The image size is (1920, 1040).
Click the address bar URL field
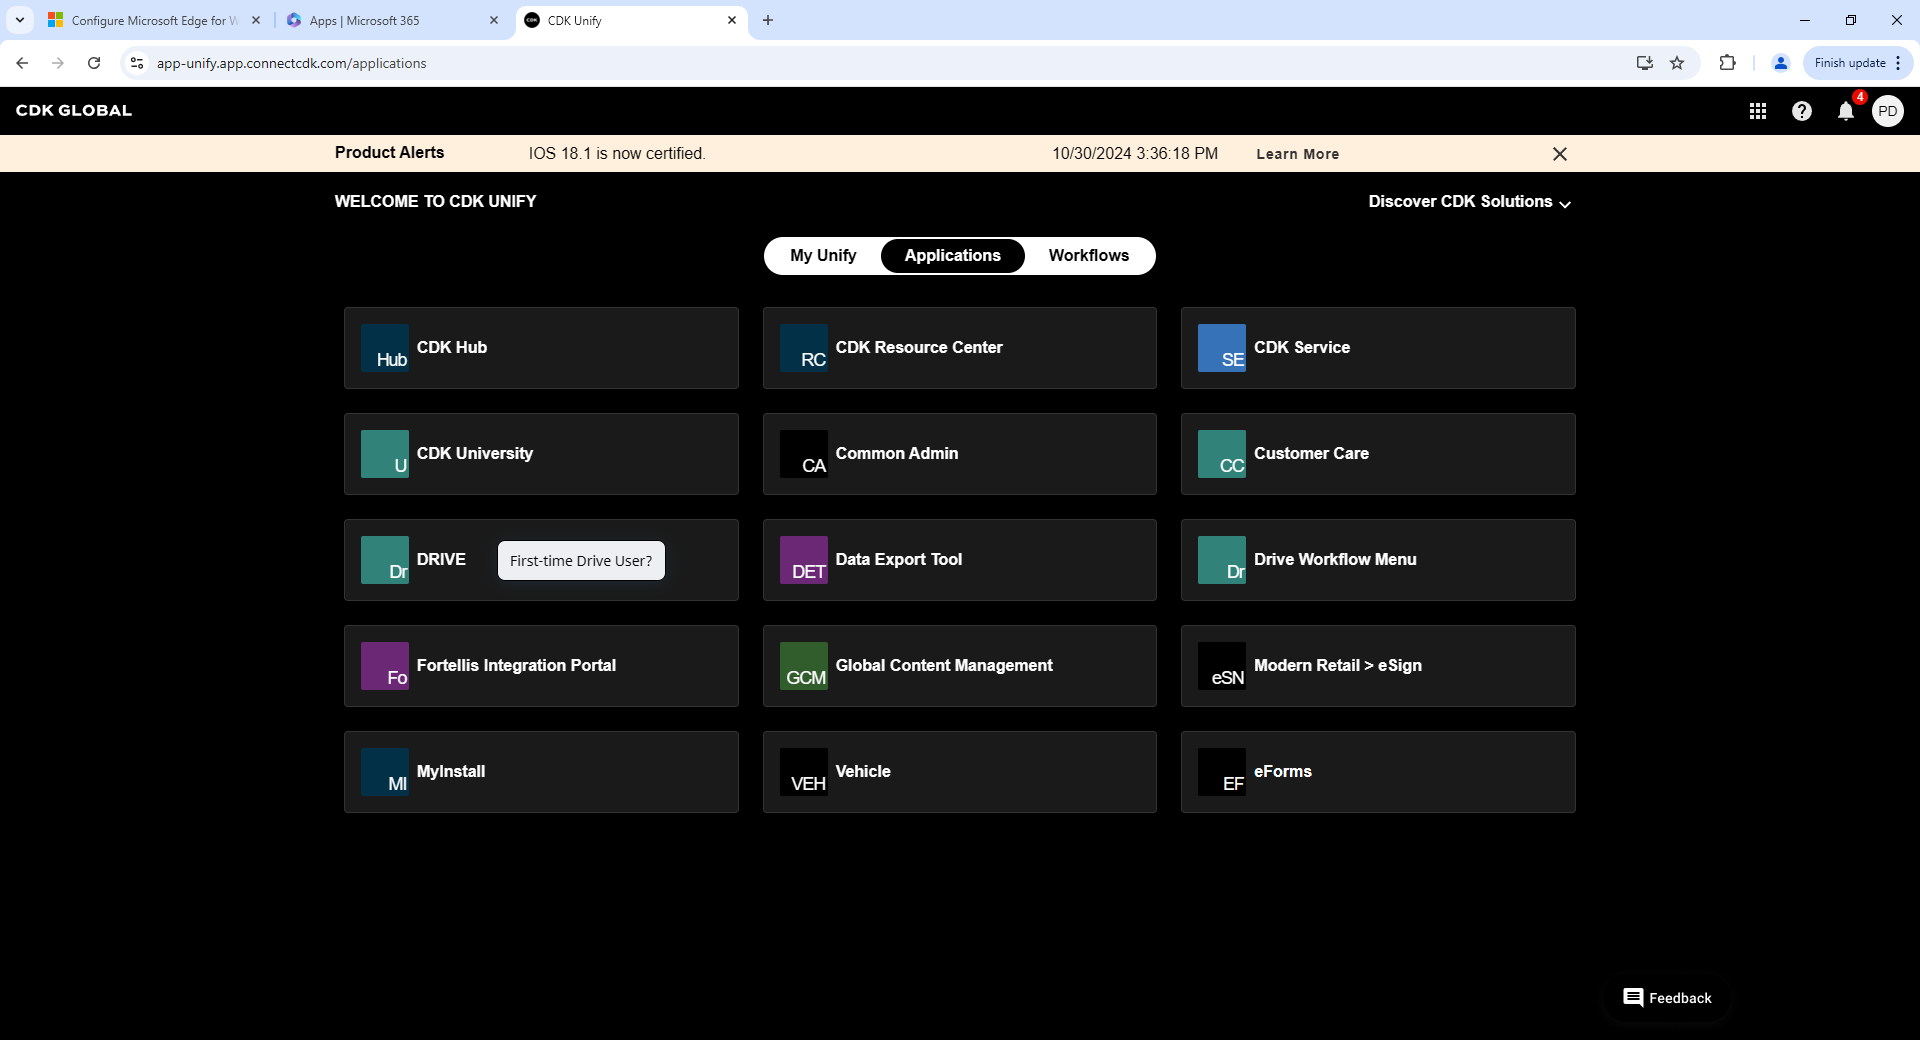tap(880, 63)
